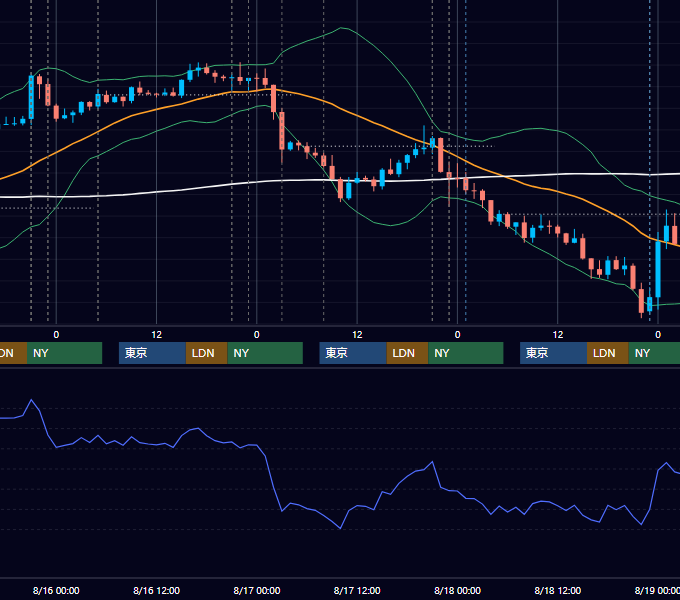Screen dimensions: 680x600
Task: Click the NY session block ending near 8/17 00:00
Action: [x=265, y=353]
